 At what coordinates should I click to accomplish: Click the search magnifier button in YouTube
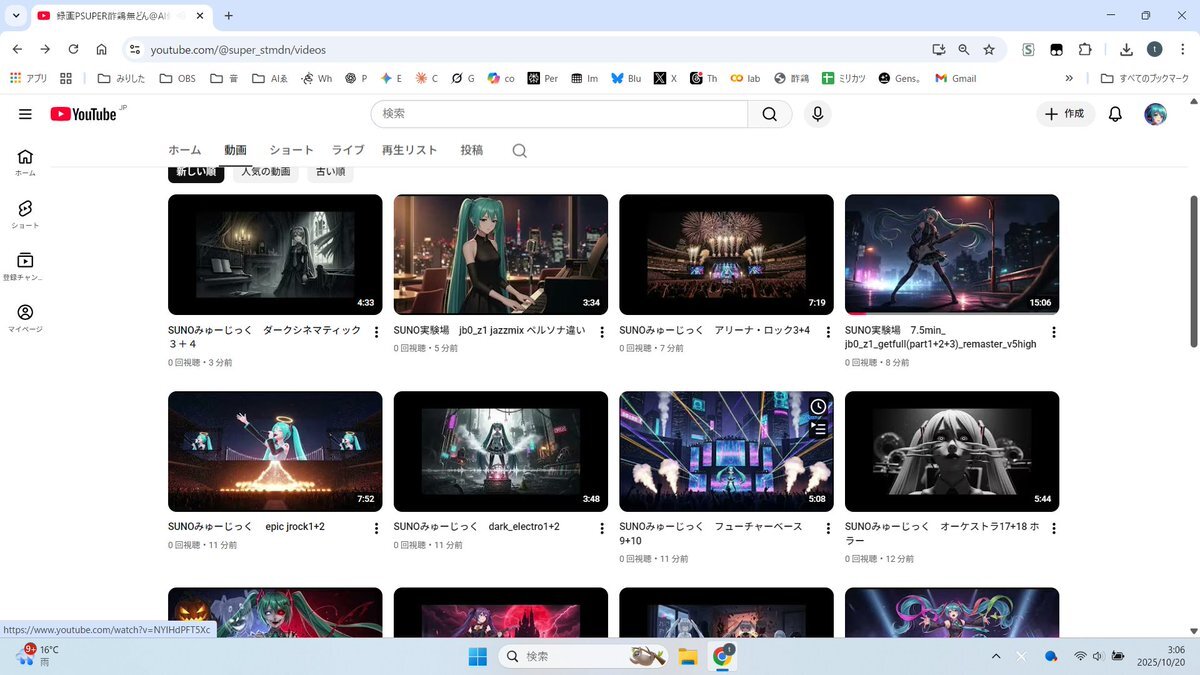769,114
